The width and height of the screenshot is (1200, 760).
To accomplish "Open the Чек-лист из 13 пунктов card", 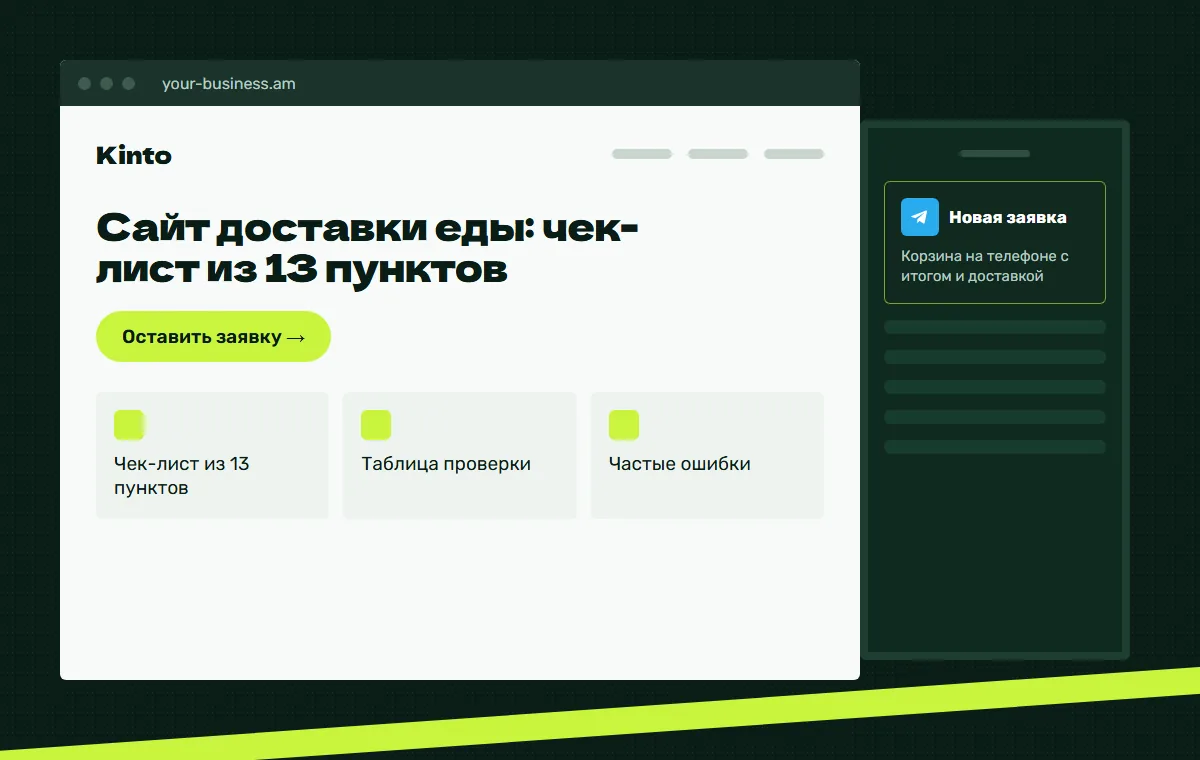I will (x=212, y=455).
